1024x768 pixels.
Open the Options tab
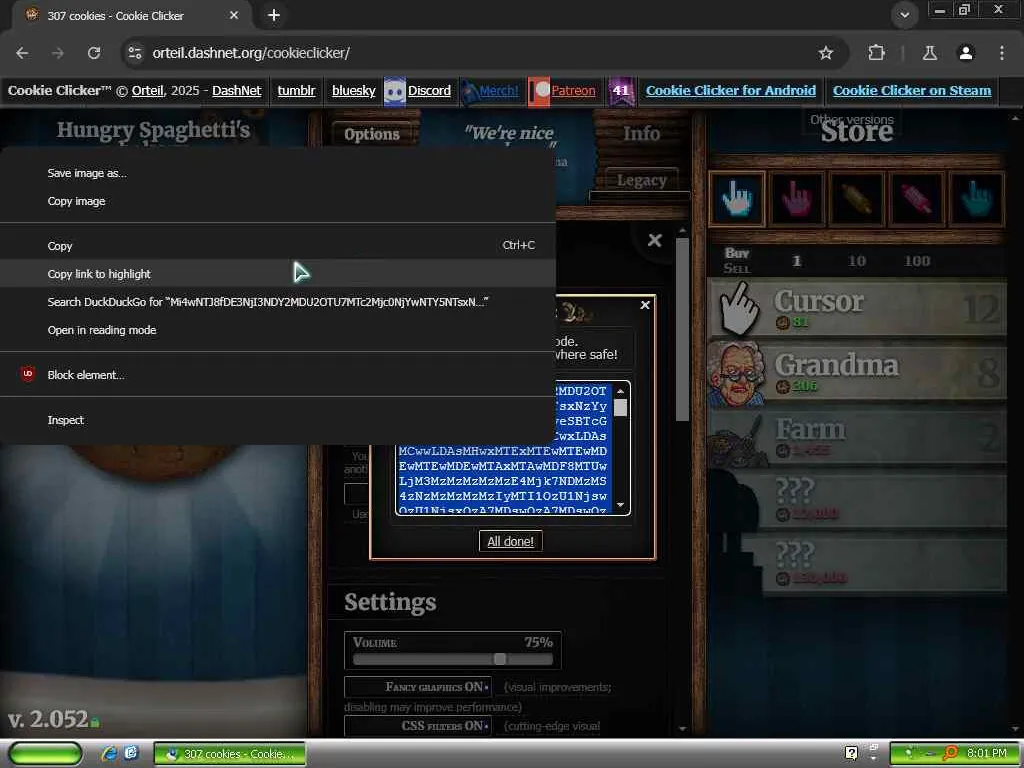(x=372, y=134)
